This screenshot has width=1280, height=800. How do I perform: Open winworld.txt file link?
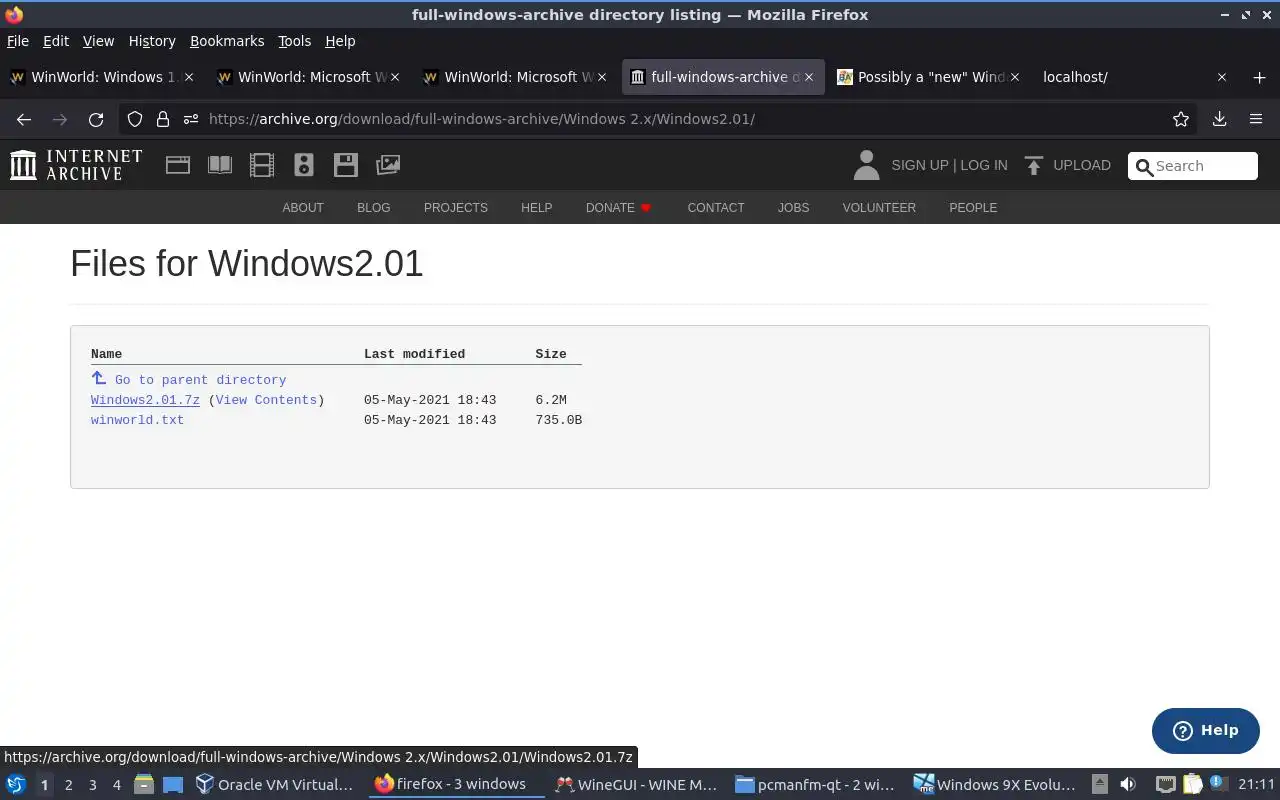tap(137, 420)
